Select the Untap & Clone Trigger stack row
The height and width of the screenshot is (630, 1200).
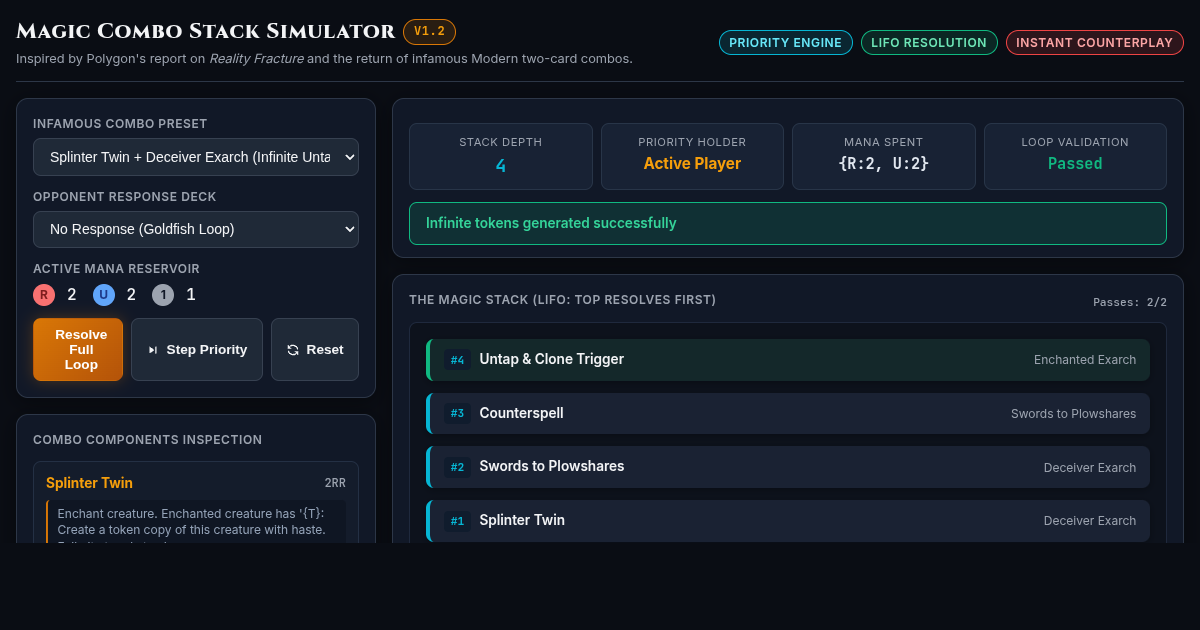(x=788, y=360)
